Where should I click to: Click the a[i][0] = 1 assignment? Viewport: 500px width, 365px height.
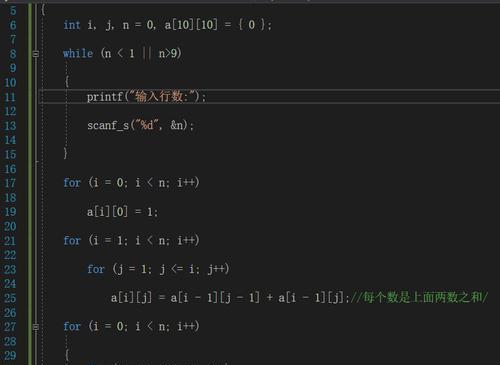click(122, 212)
